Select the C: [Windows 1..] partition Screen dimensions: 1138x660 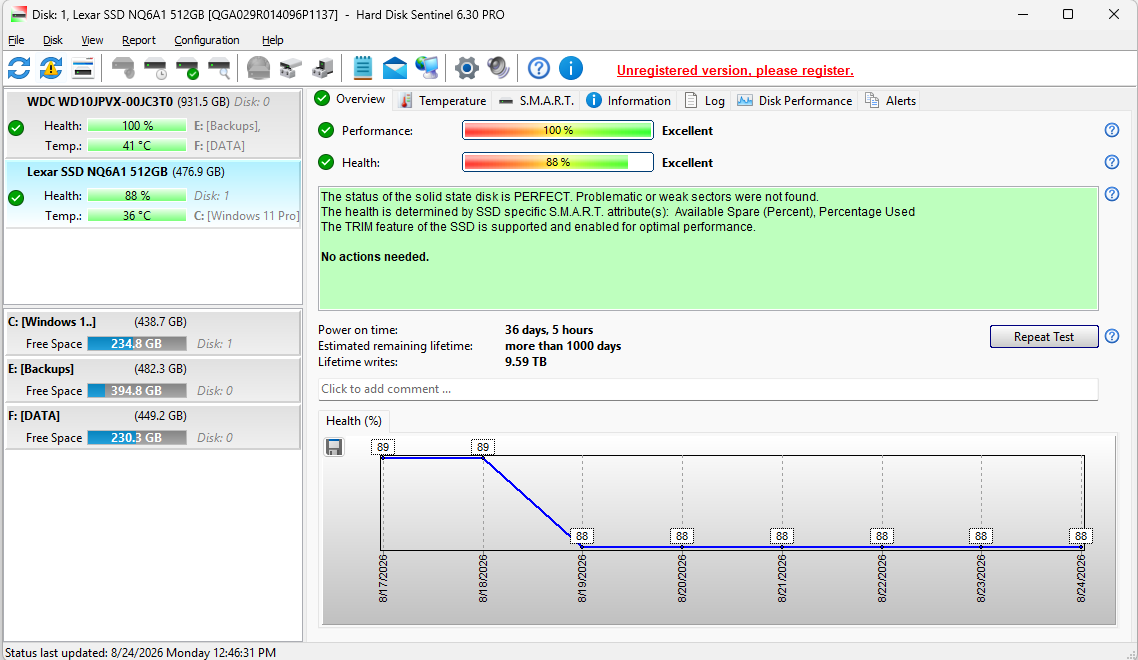tap(153, 333)
